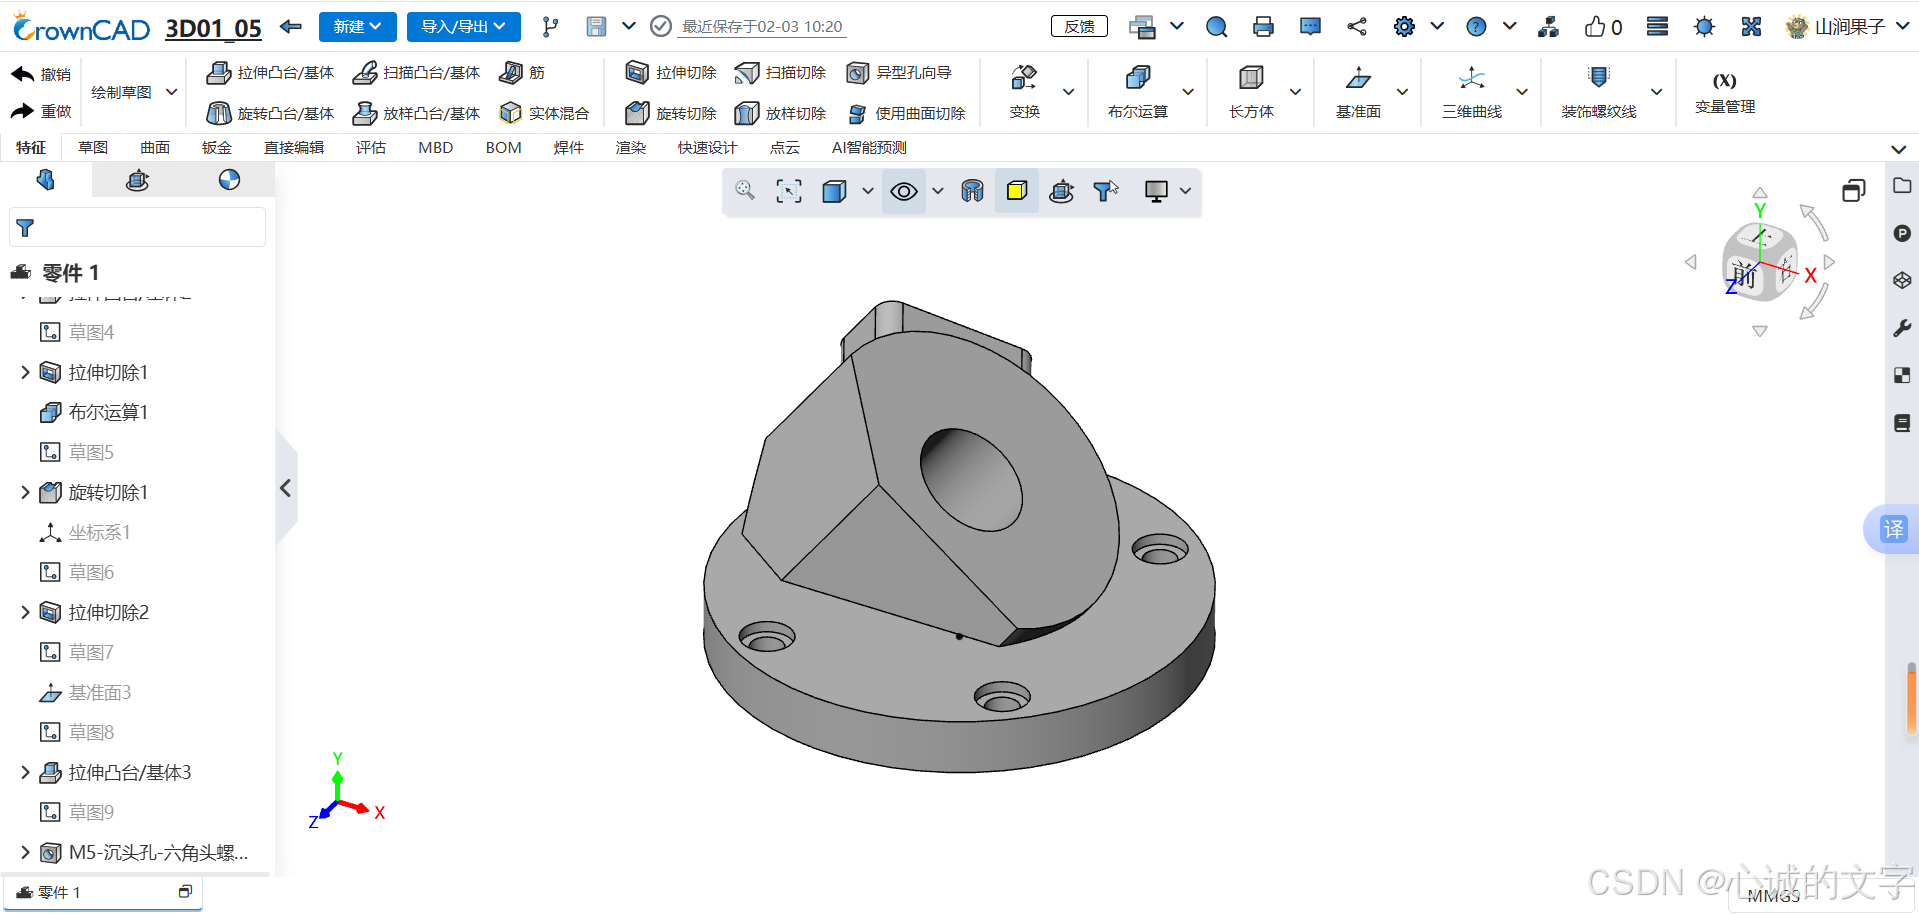Open 变量管理 variable management

[1724, 93]
